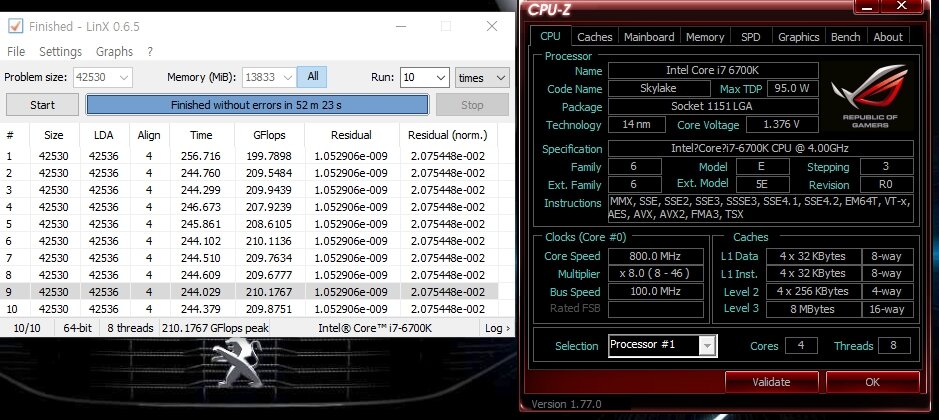Switch to the Mainboard tab in CPU-Z
This screenshot has width=939, height=420.
click(x=649, y=37)
